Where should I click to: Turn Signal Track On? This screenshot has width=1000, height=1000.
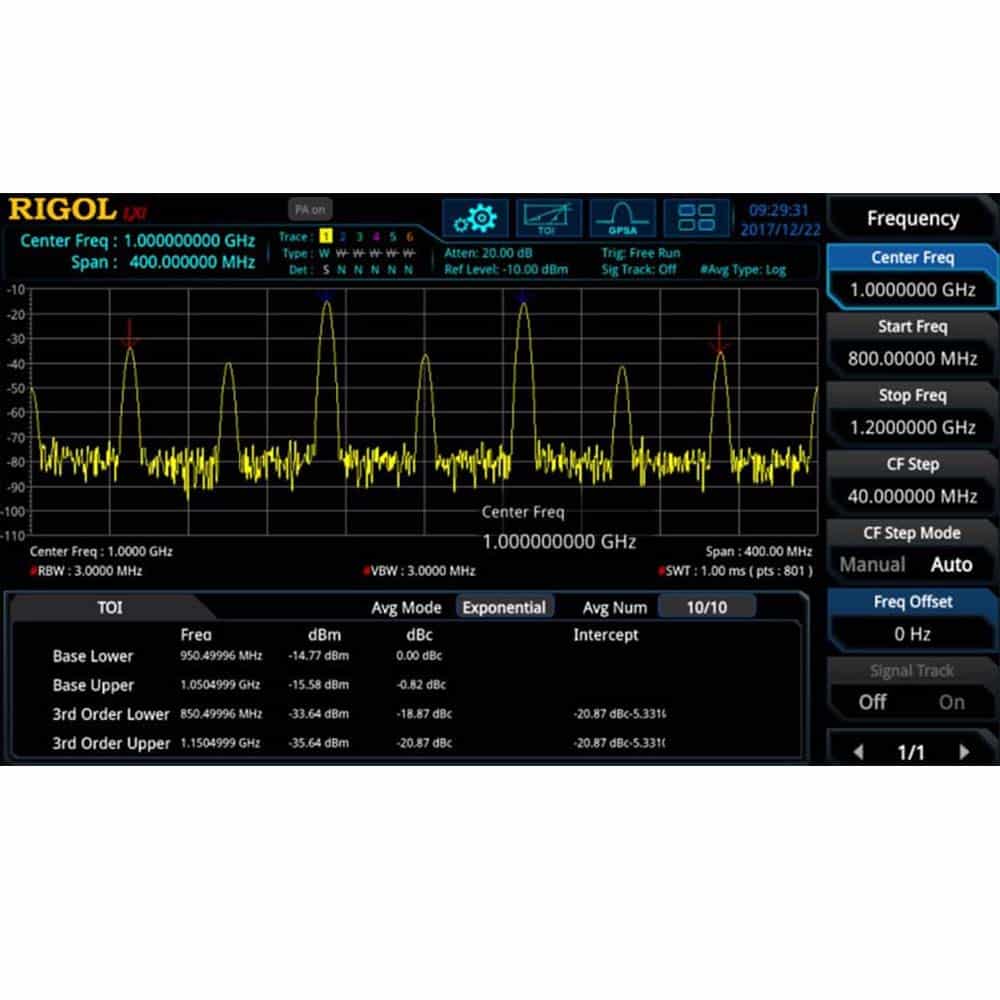coord(952,702)
